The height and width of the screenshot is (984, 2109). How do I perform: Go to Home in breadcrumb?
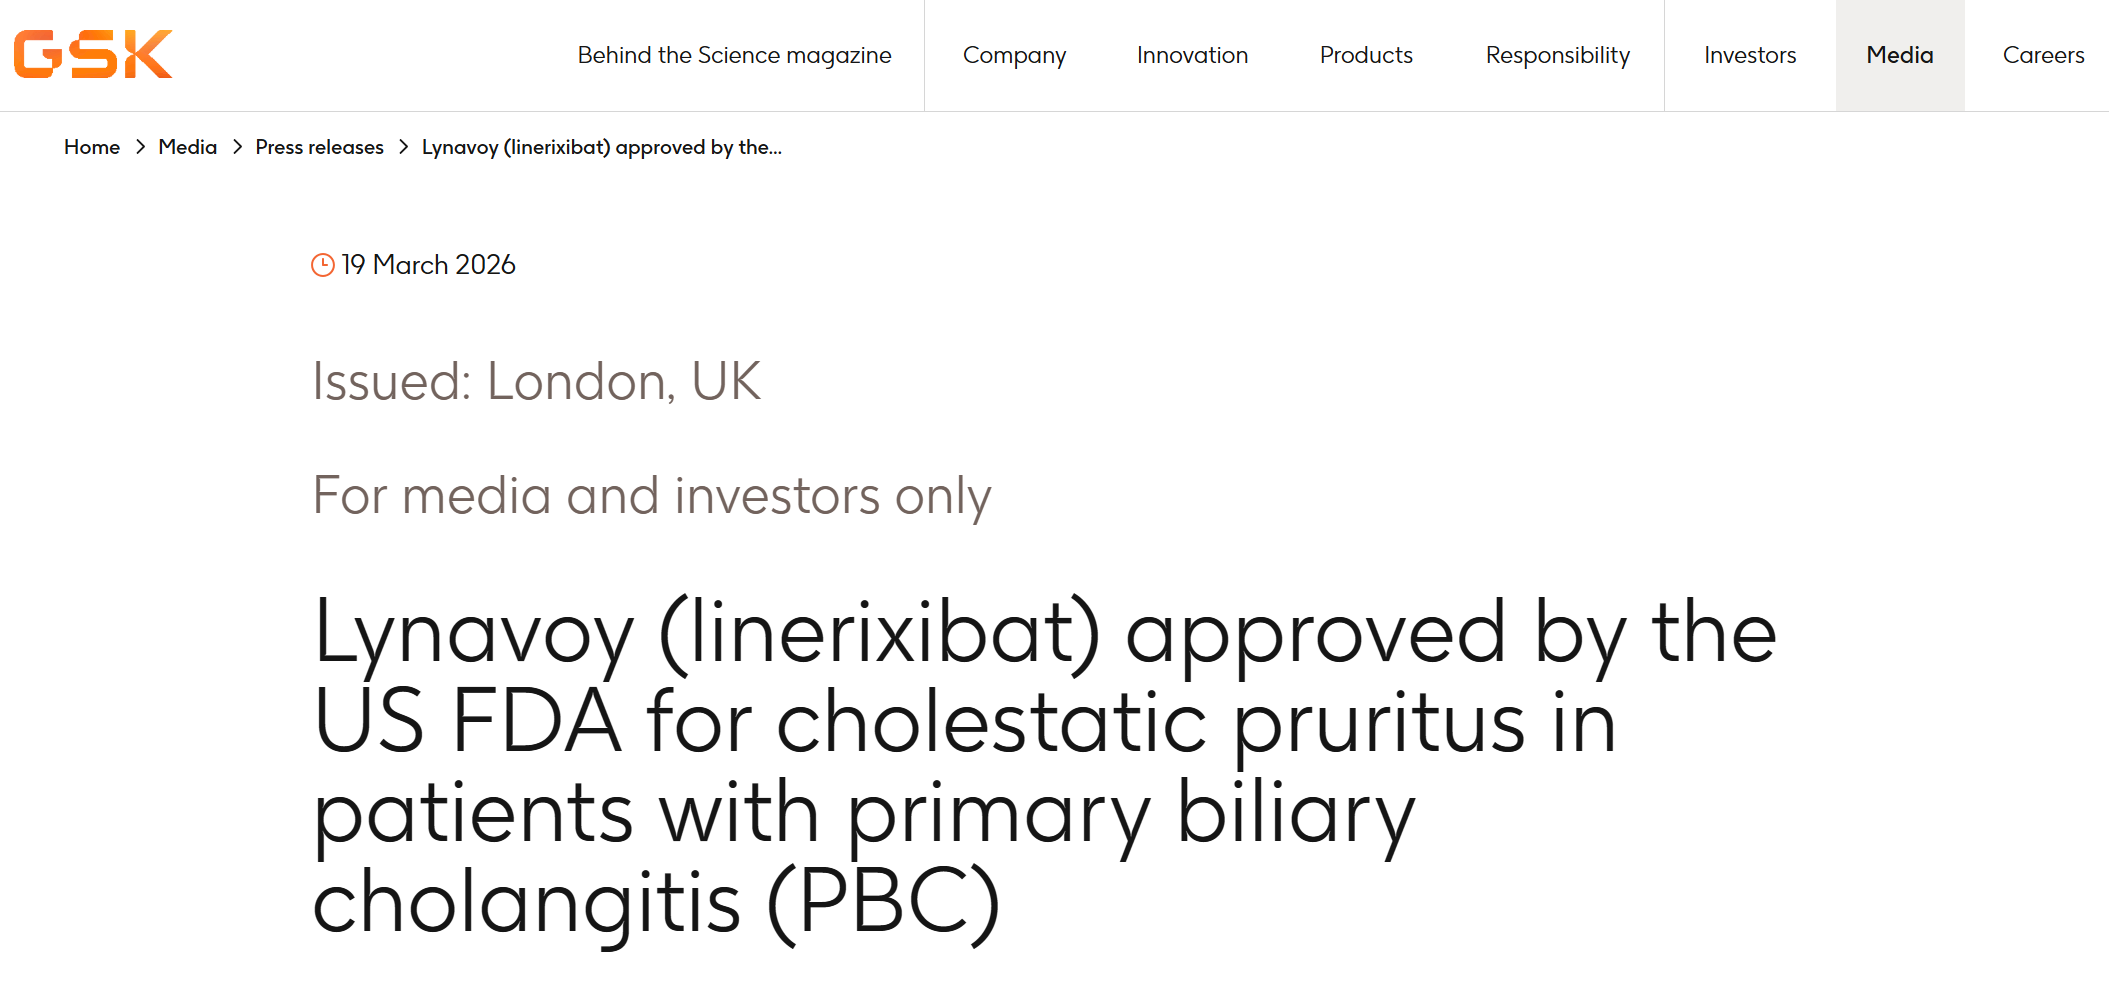coord(92,147)
